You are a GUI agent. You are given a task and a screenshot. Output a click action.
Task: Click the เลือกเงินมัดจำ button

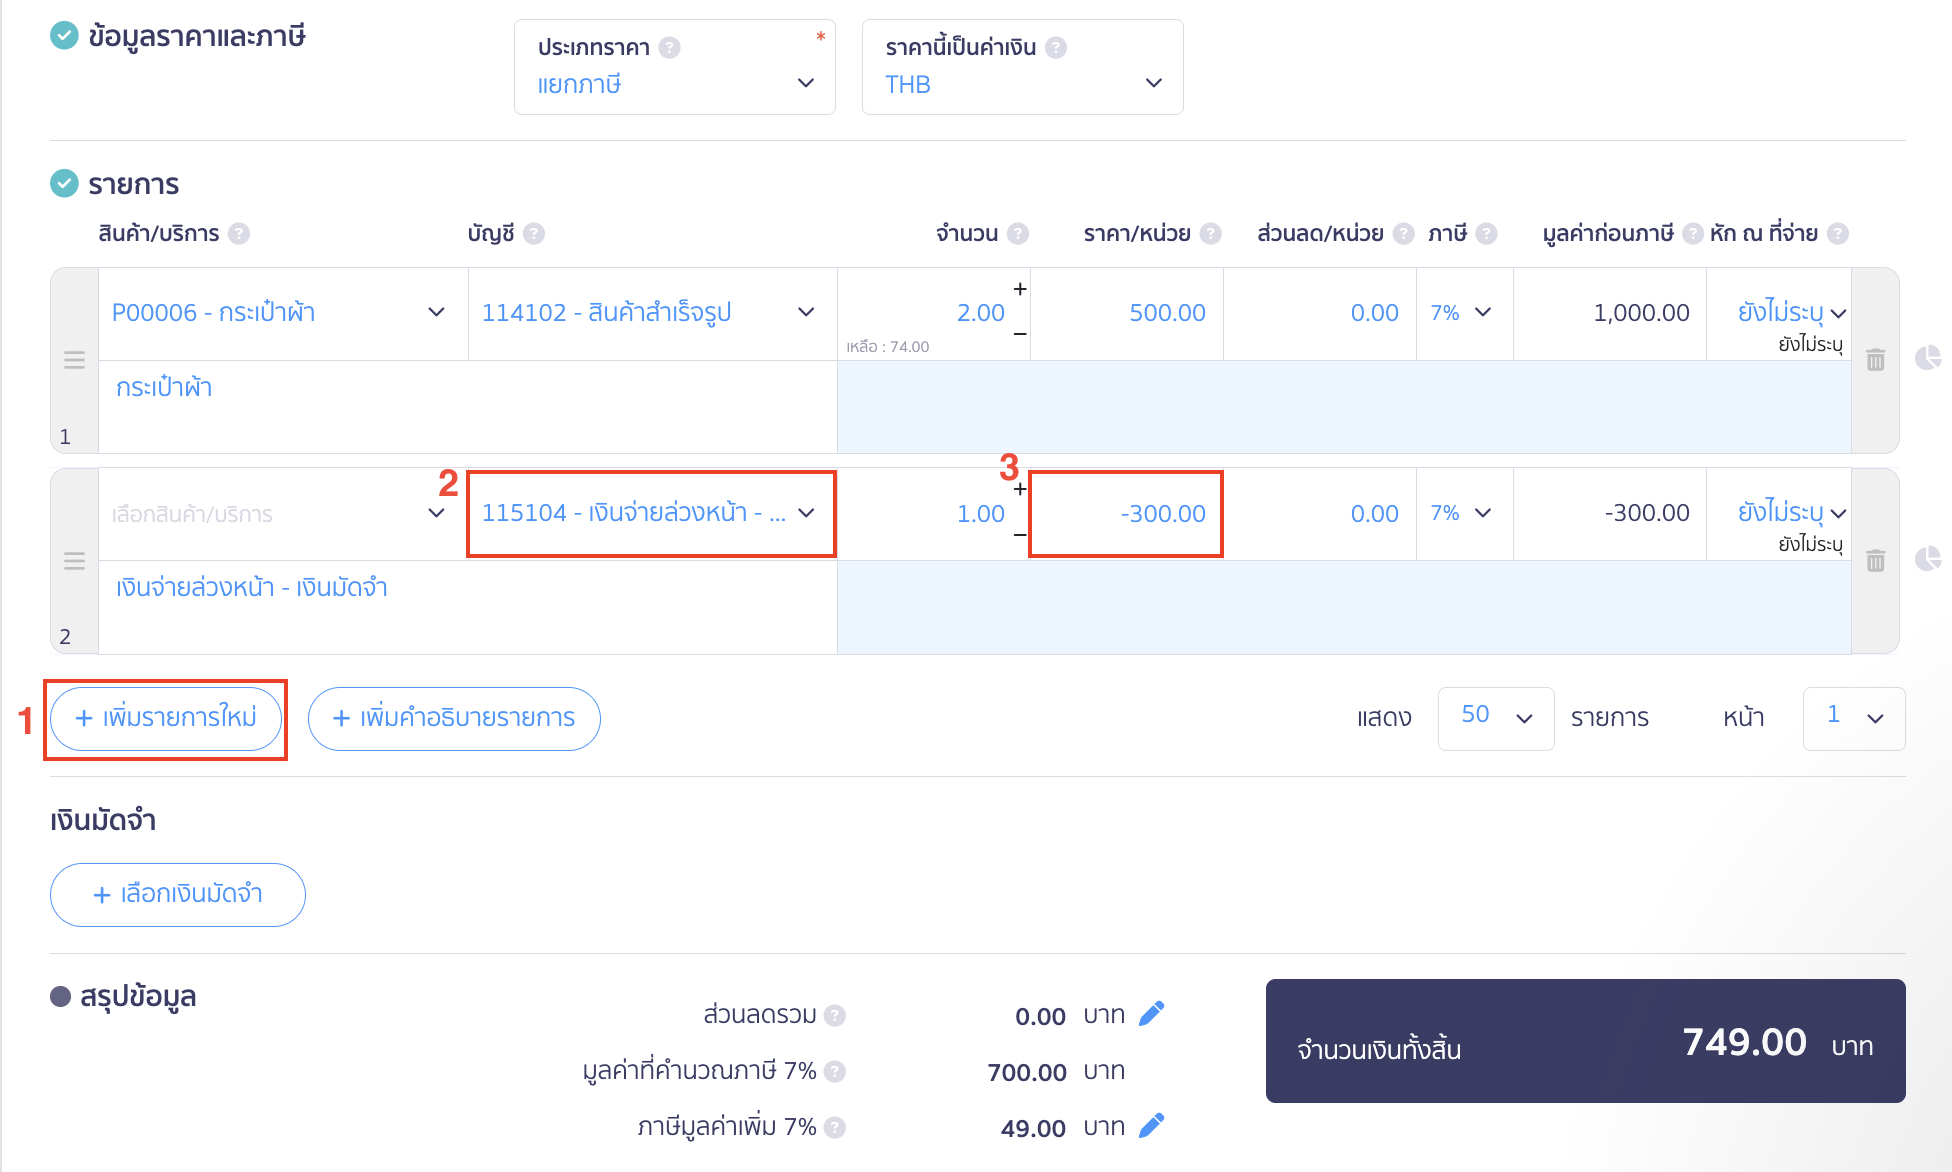[177, 894]
